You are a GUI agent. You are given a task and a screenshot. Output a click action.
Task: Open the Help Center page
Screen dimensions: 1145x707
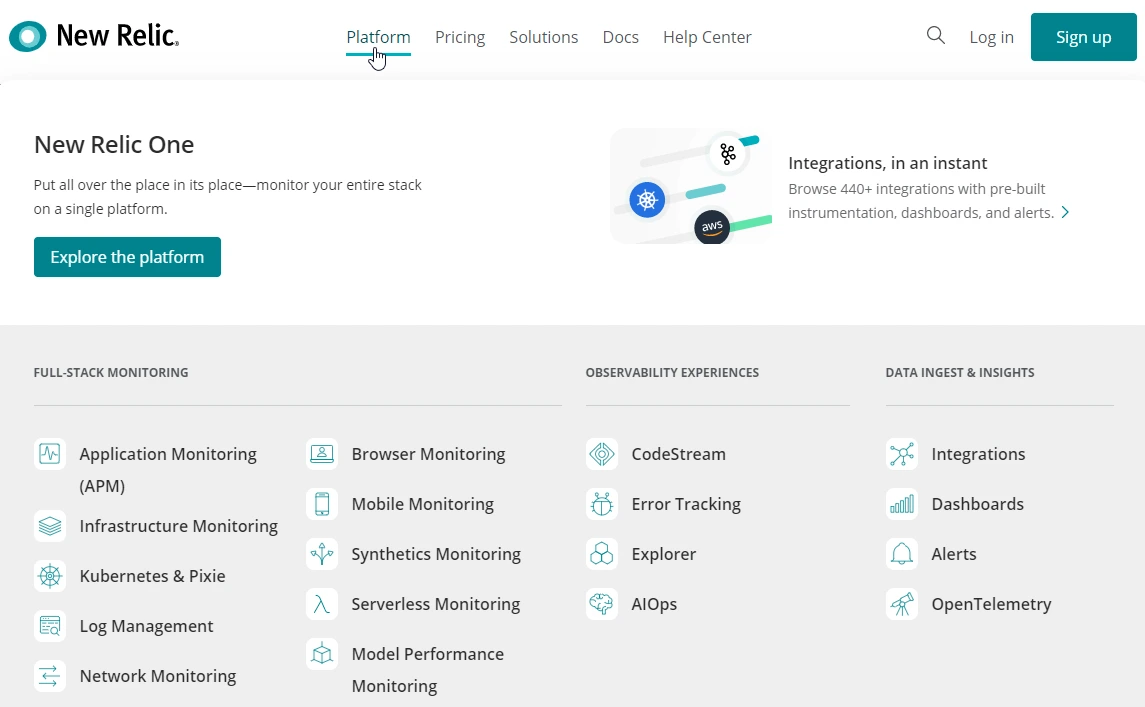point(707,37)
